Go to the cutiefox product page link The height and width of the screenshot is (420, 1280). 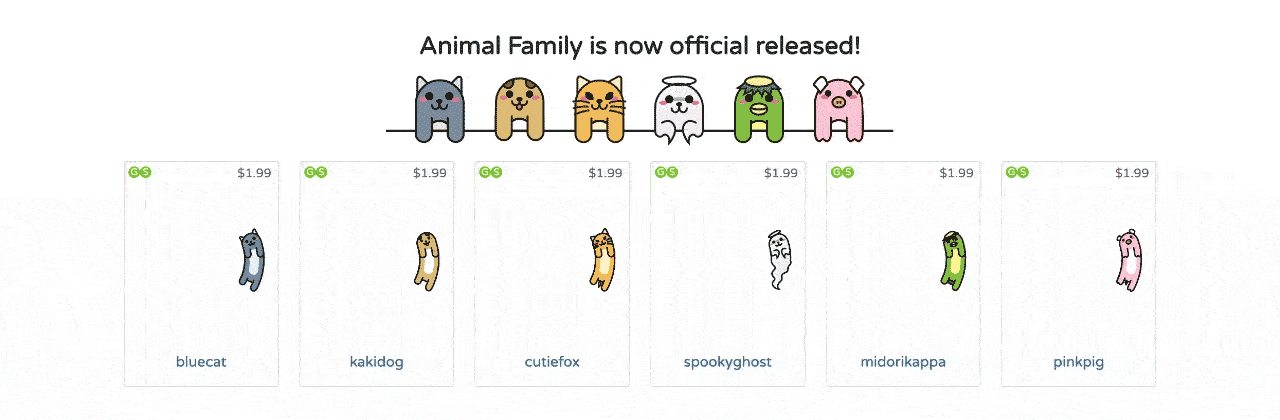[552, 362]
